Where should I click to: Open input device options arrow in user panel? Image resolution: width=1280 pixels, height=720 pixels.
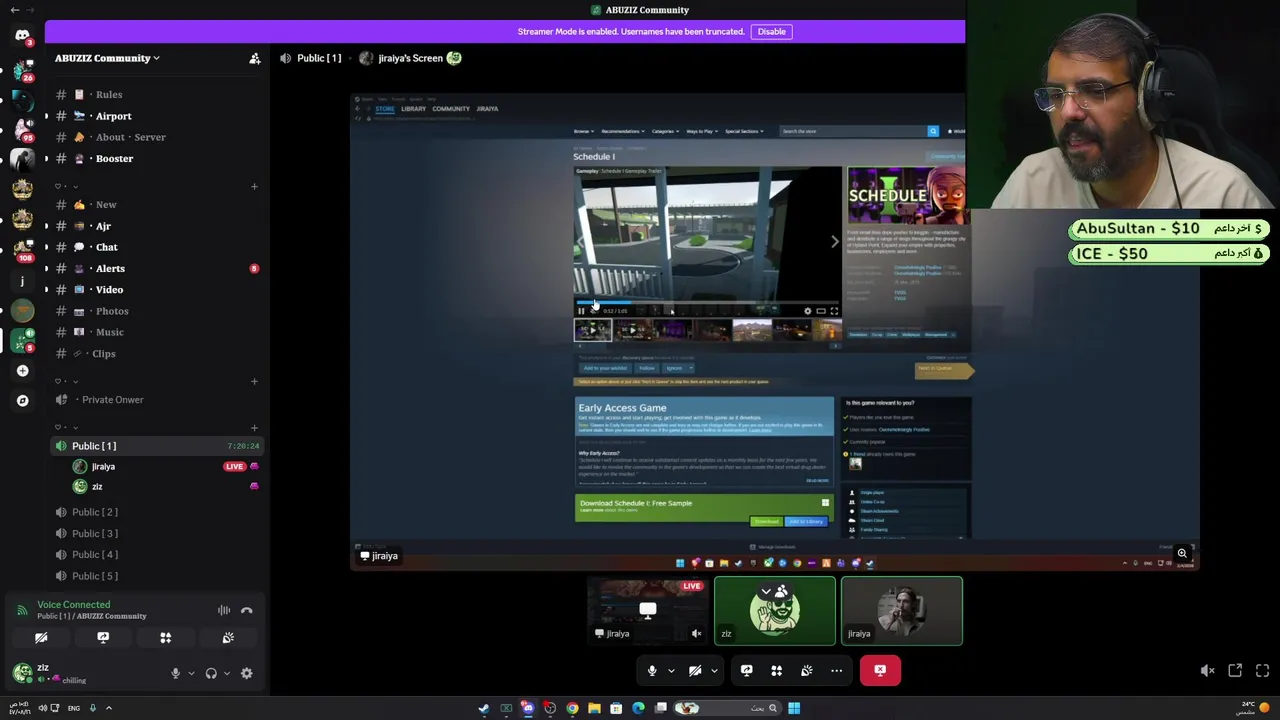190,673
